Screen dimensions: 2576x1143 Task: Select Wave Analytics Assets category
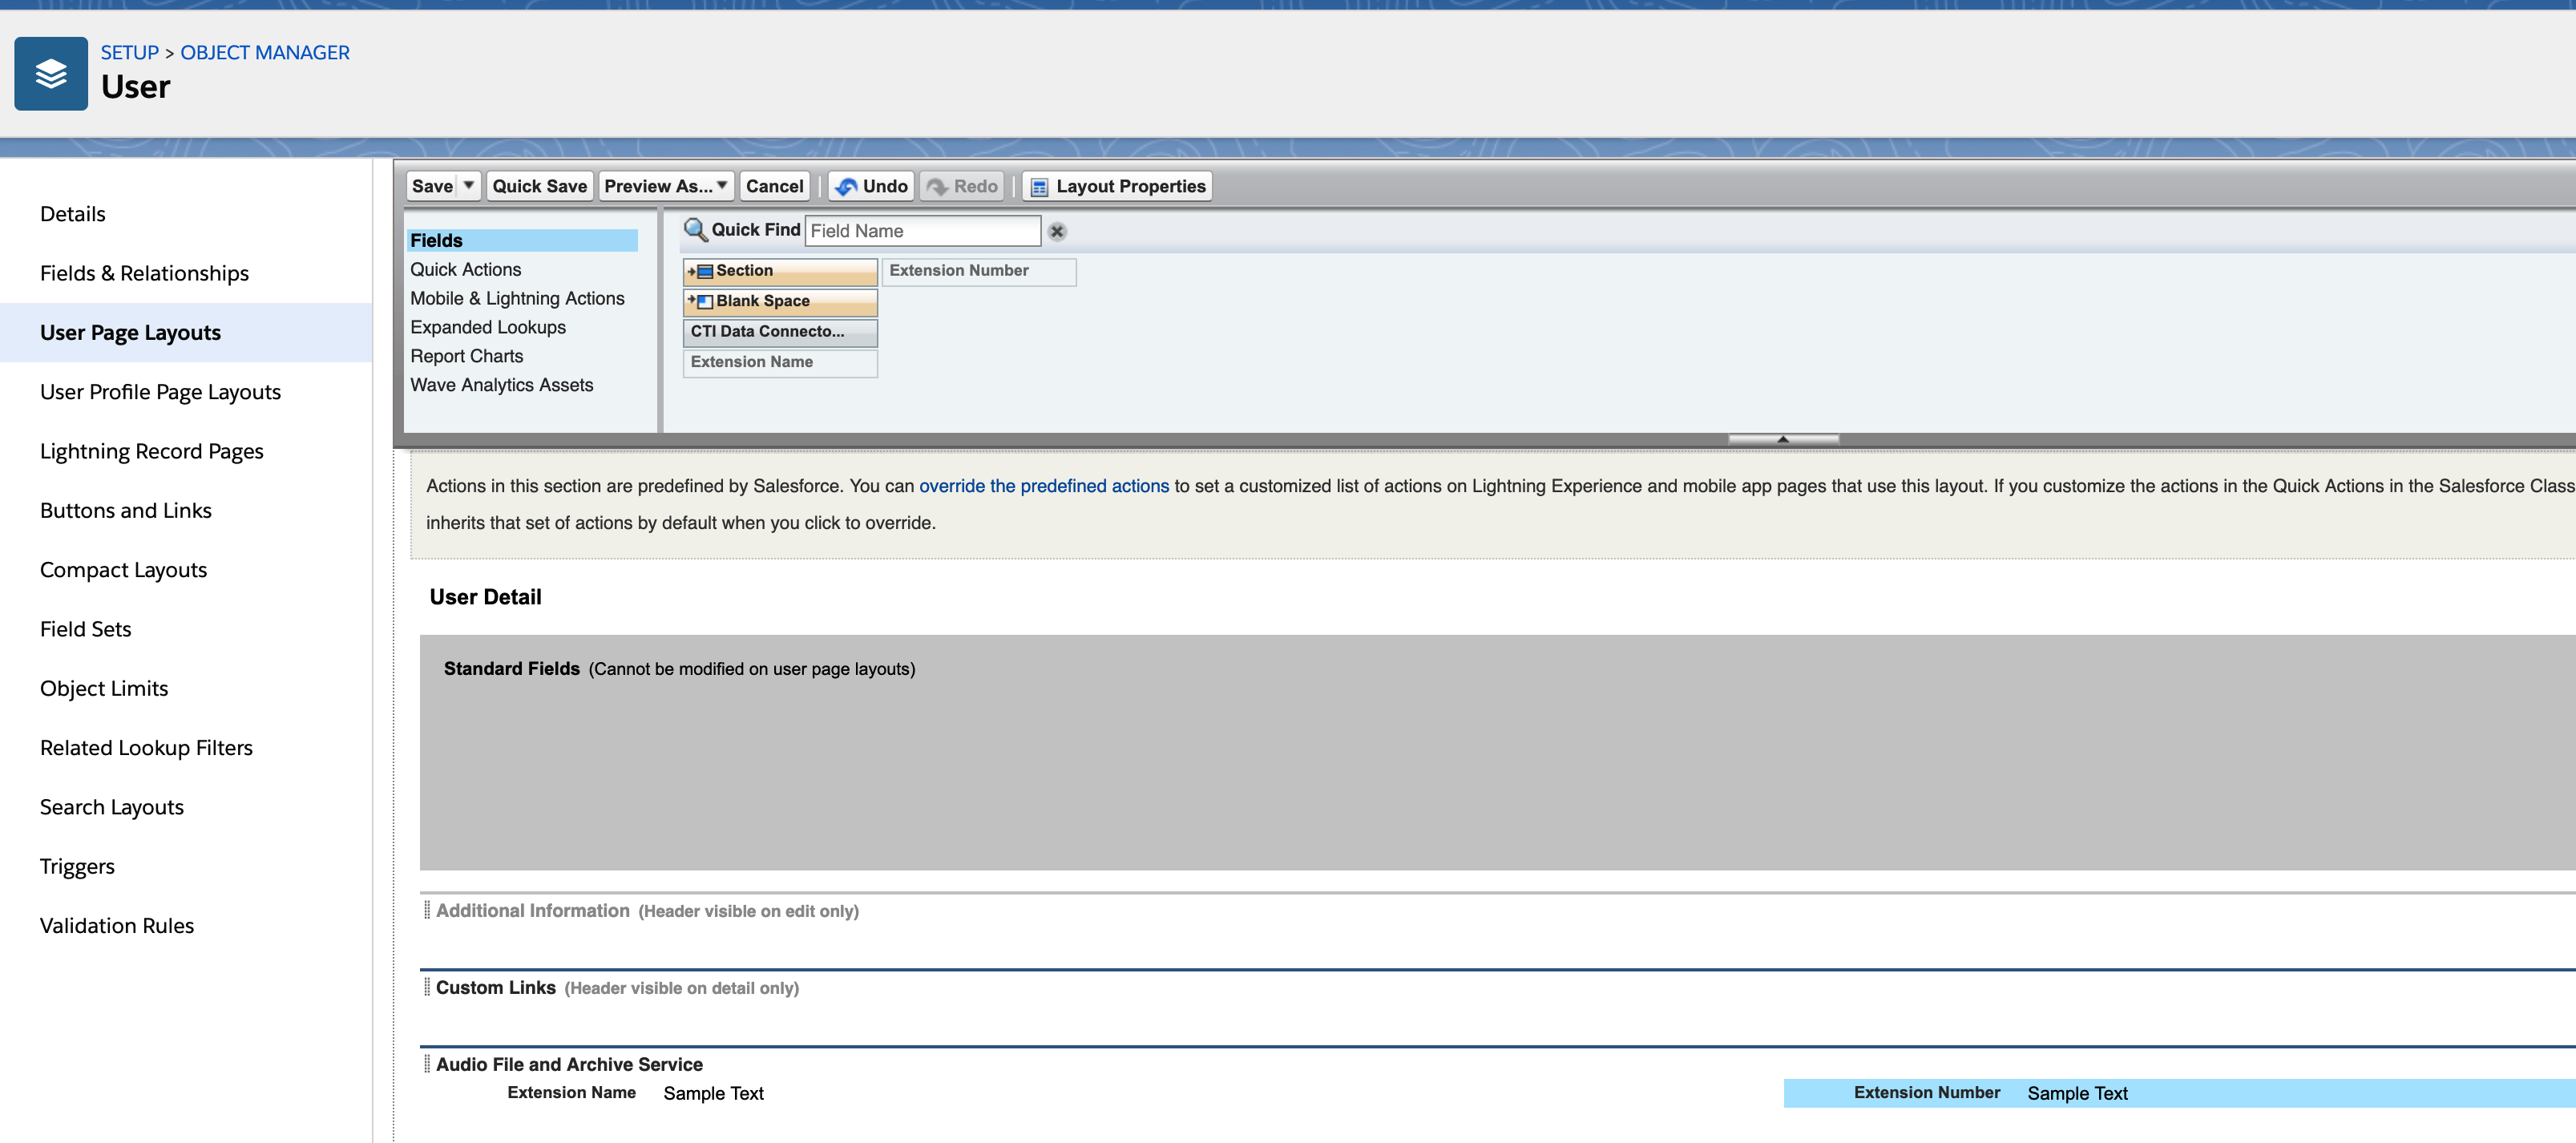coord(502,386)
